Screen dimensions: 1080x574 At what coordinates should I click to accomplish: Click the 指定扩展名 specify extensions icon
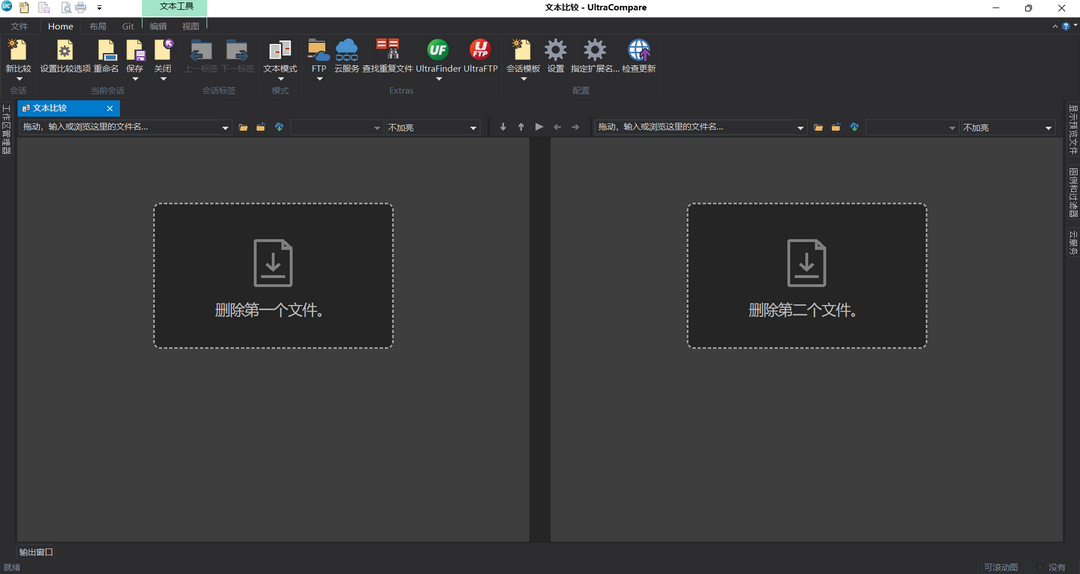click(595, 51)
